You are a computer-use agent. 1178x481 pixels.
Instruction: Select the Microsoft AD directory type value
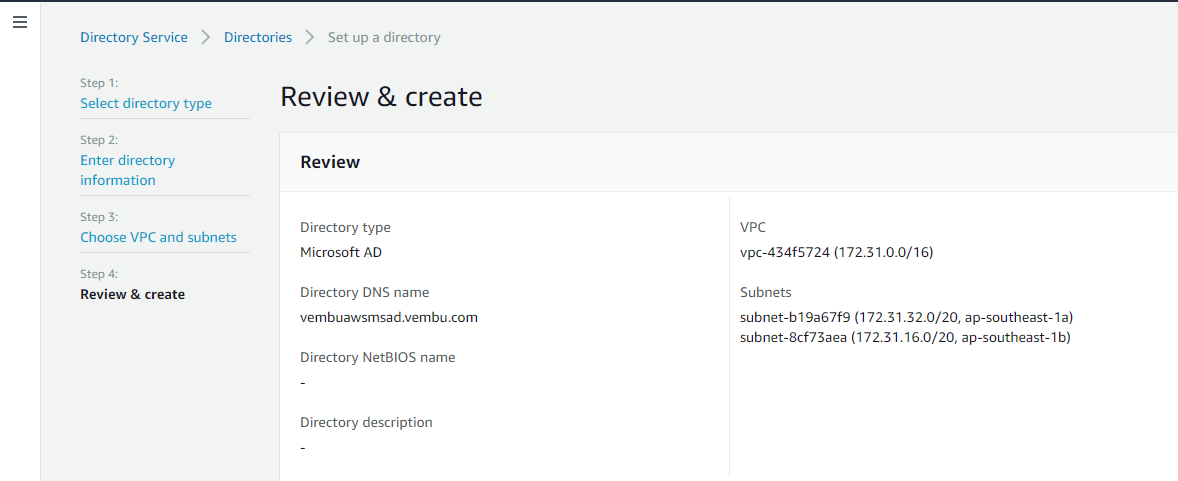341,253
